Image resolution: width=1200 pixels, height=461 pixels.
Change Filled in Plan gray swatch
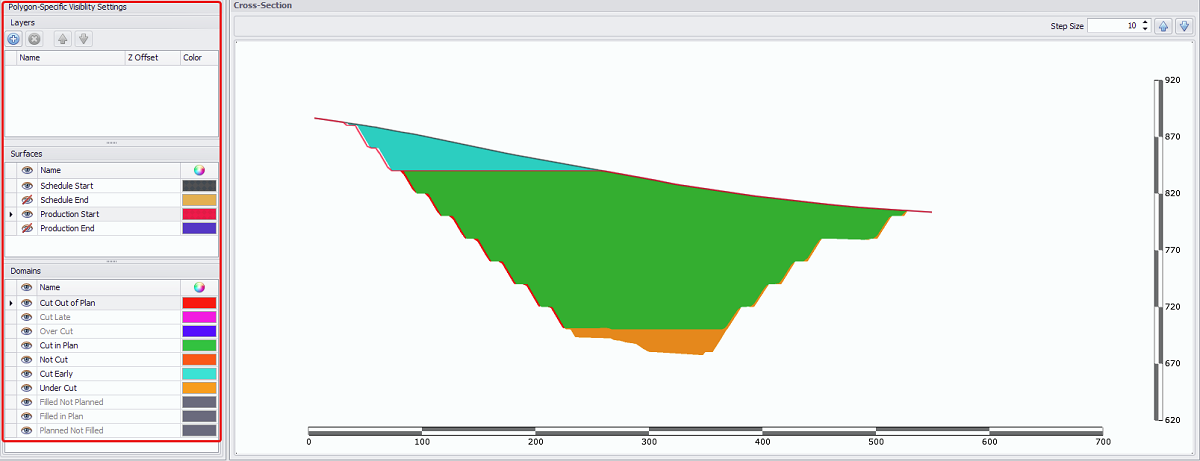click(199, 416)
